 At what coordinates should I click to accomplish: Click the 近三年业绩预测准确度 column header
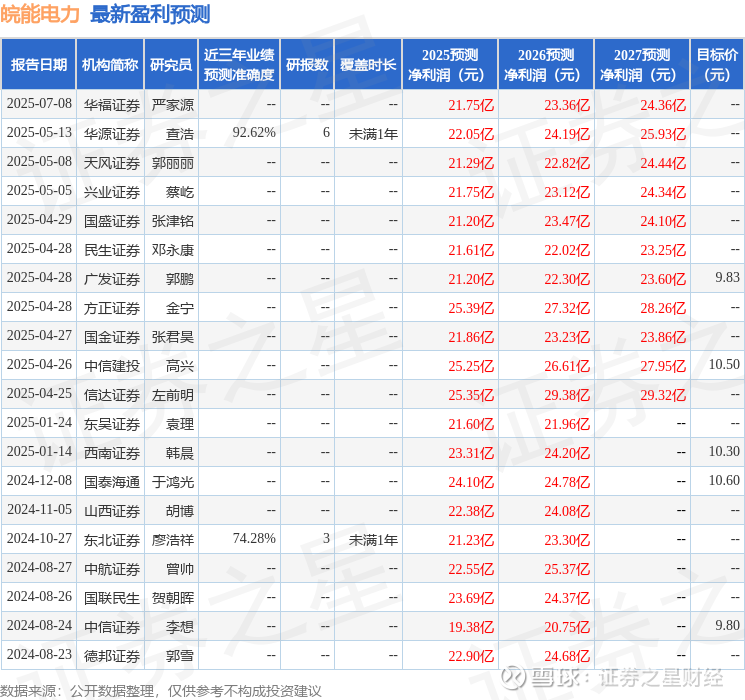pos(239,65)
